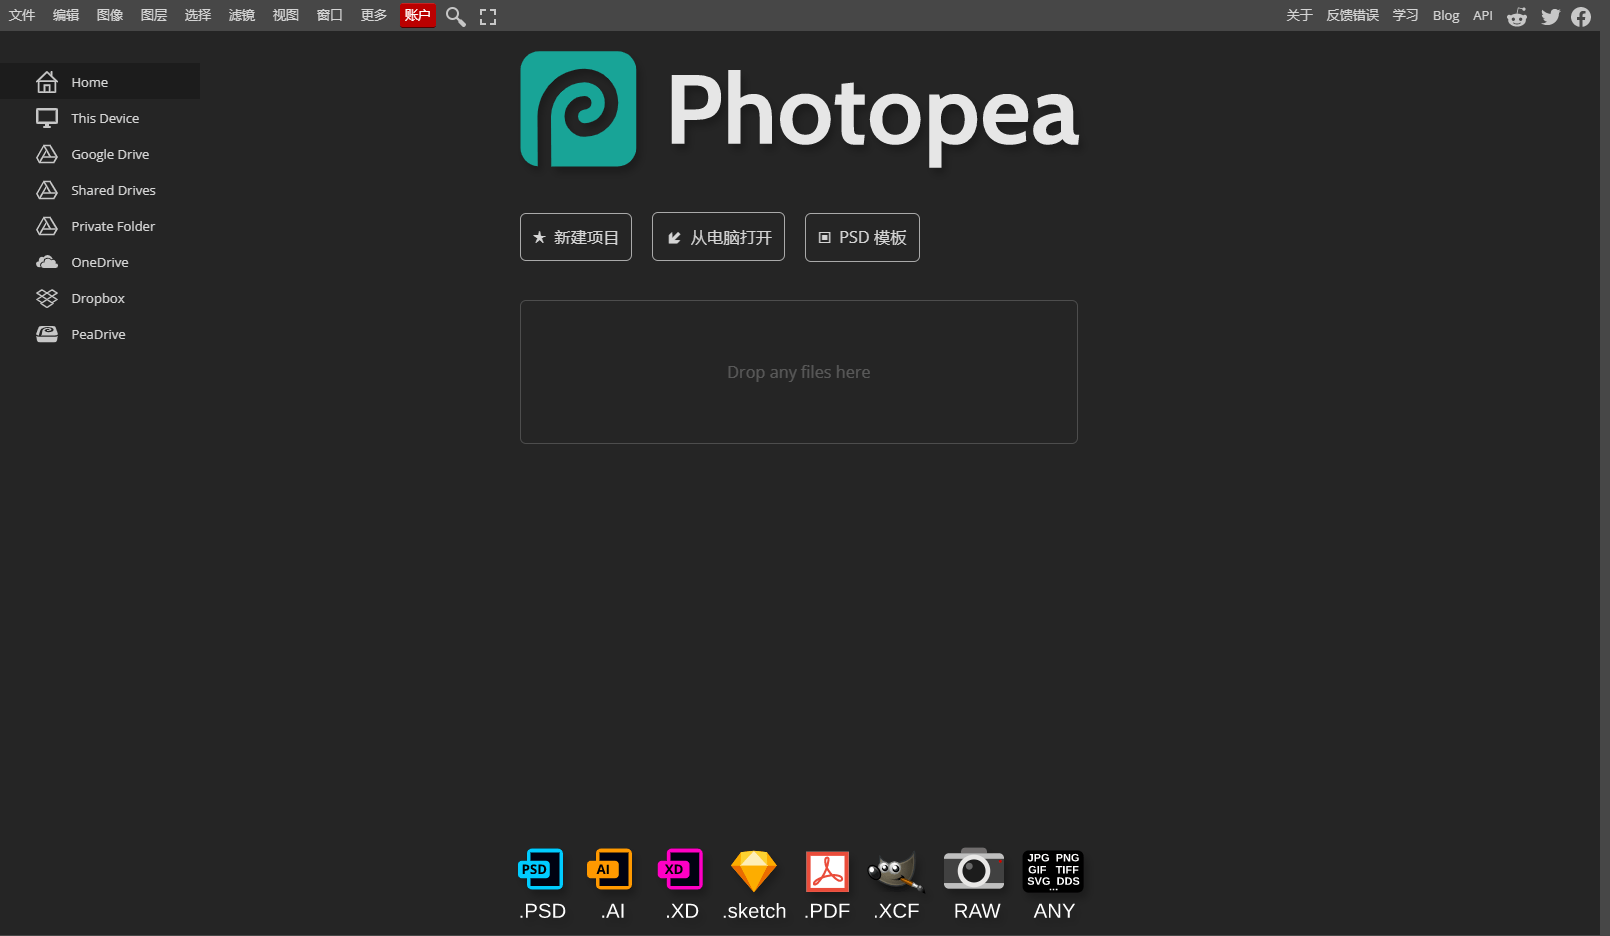
Task: Open Shared Drives storage
Action: click(x=100, y=190)
